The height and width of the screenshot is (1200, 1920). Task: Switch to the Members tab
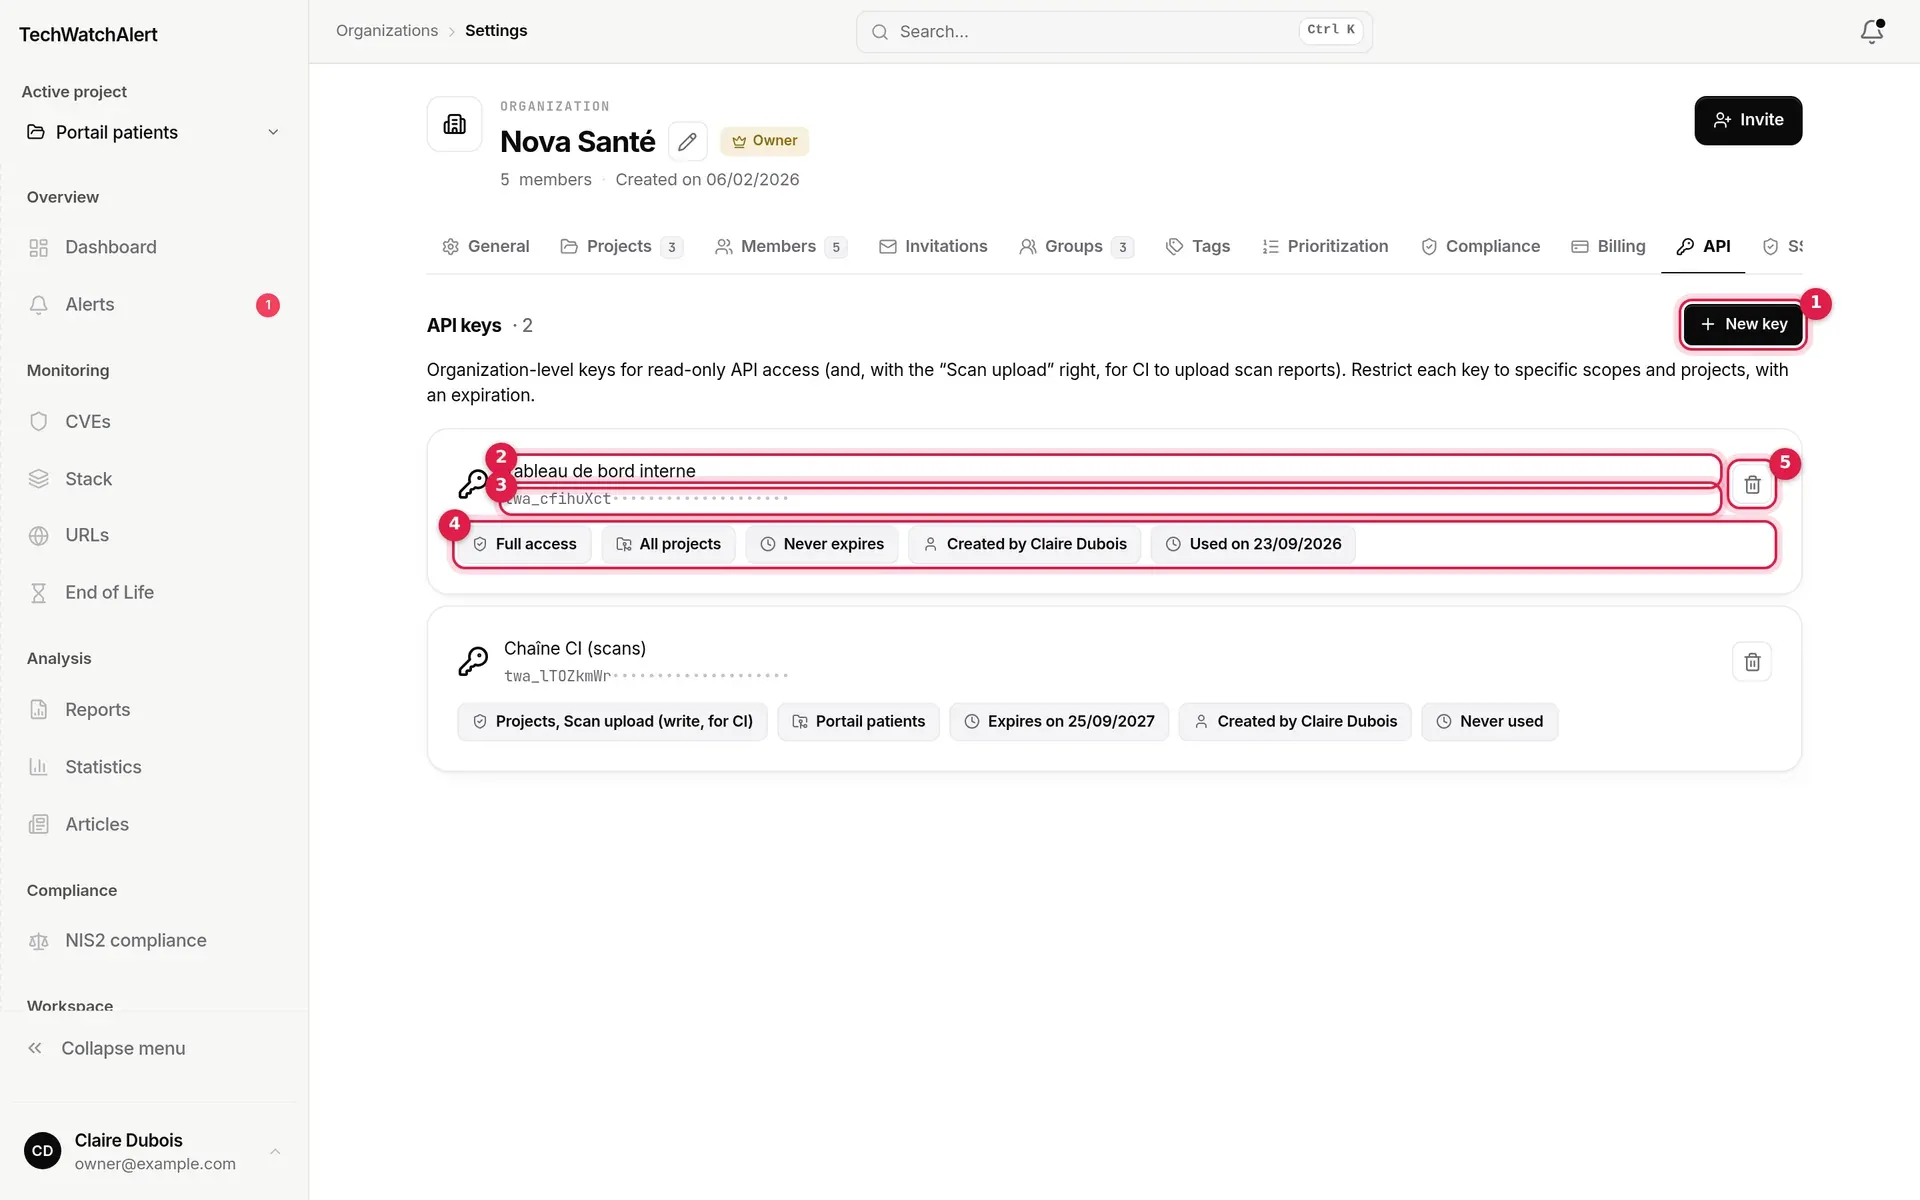point(781,247)
